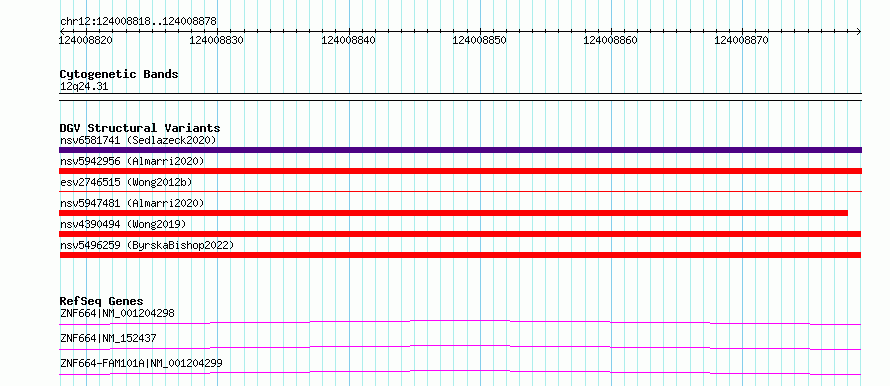Click ruler position 124008850
This screenshot has height=386, width=890.
click(x=479, y=41)
